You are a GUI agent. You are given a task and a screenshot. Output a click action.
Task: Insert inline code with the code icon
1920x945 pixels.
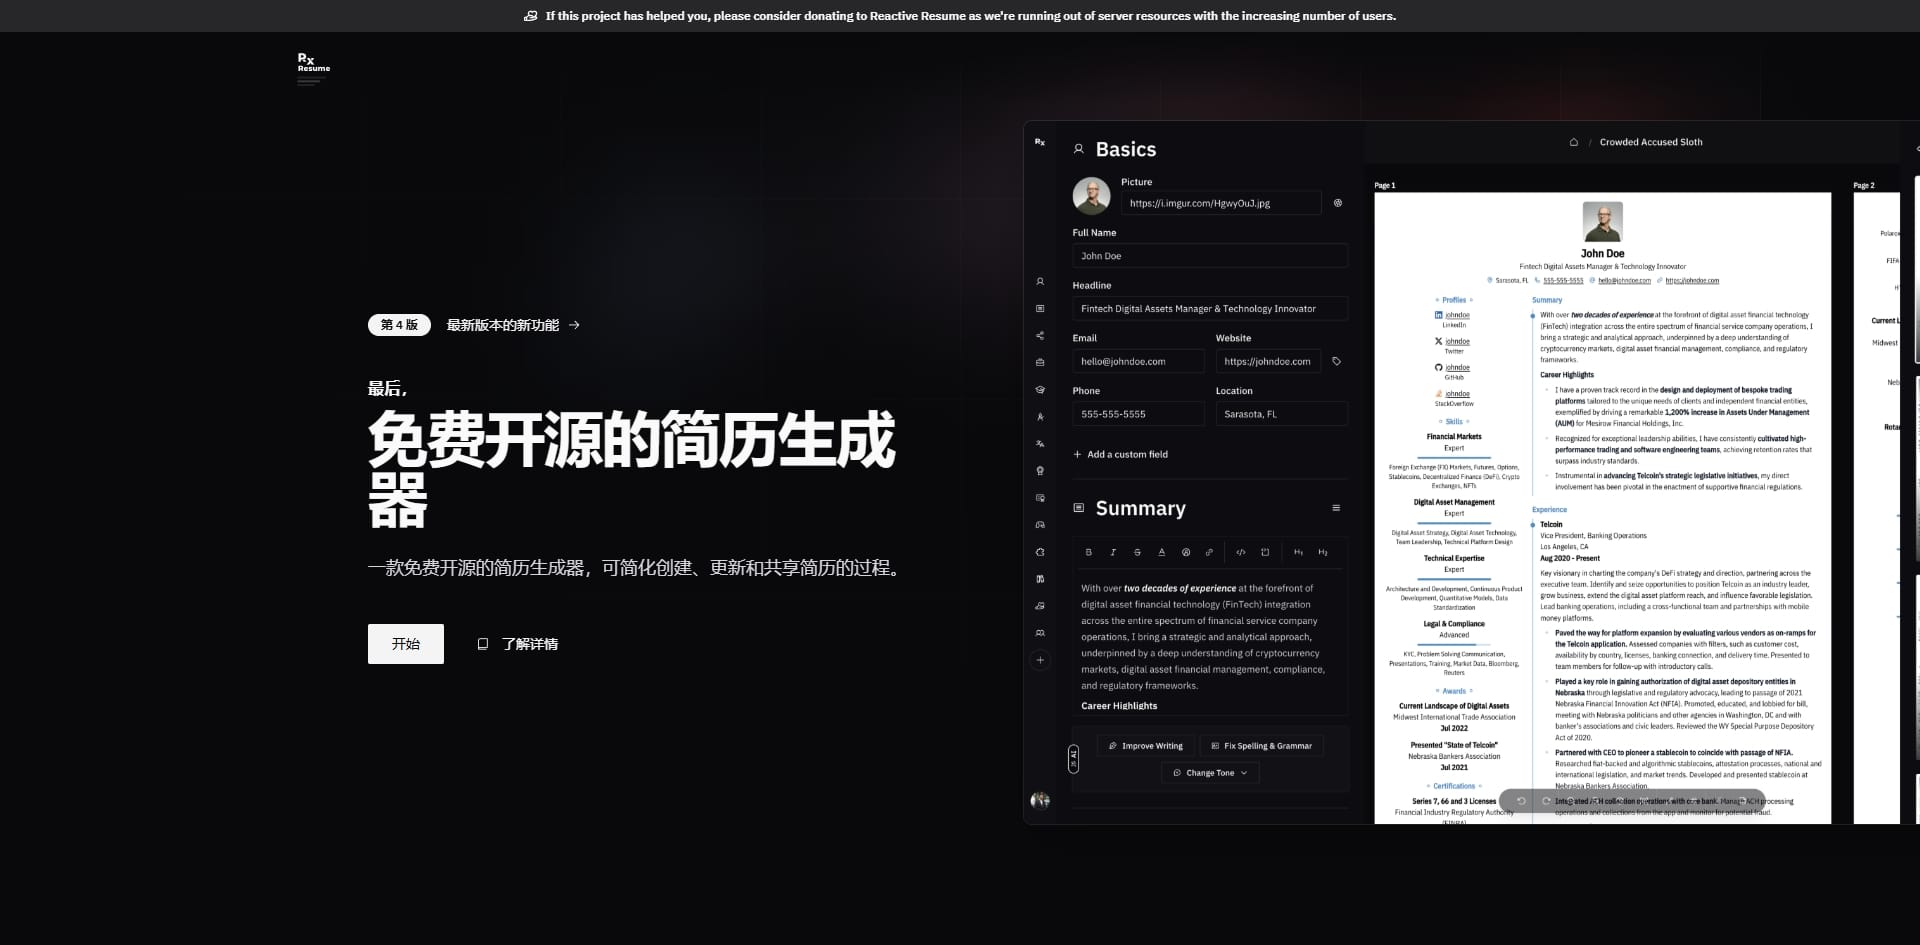coord(1241,552)
